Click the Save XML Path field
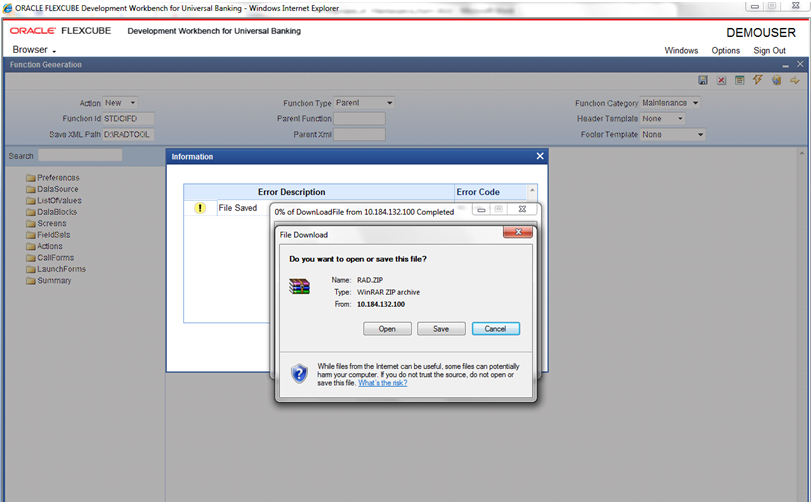811x502 pixels. click(128, 134)
